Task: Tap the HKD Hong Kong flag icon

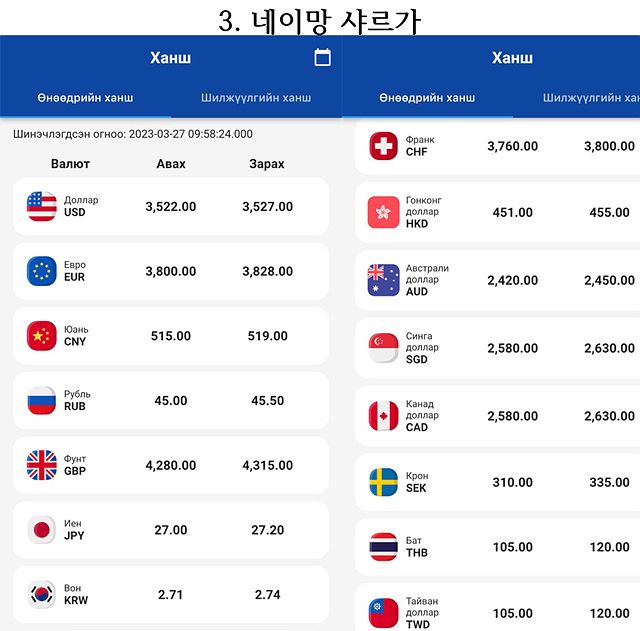Action: tap(383, 212)
